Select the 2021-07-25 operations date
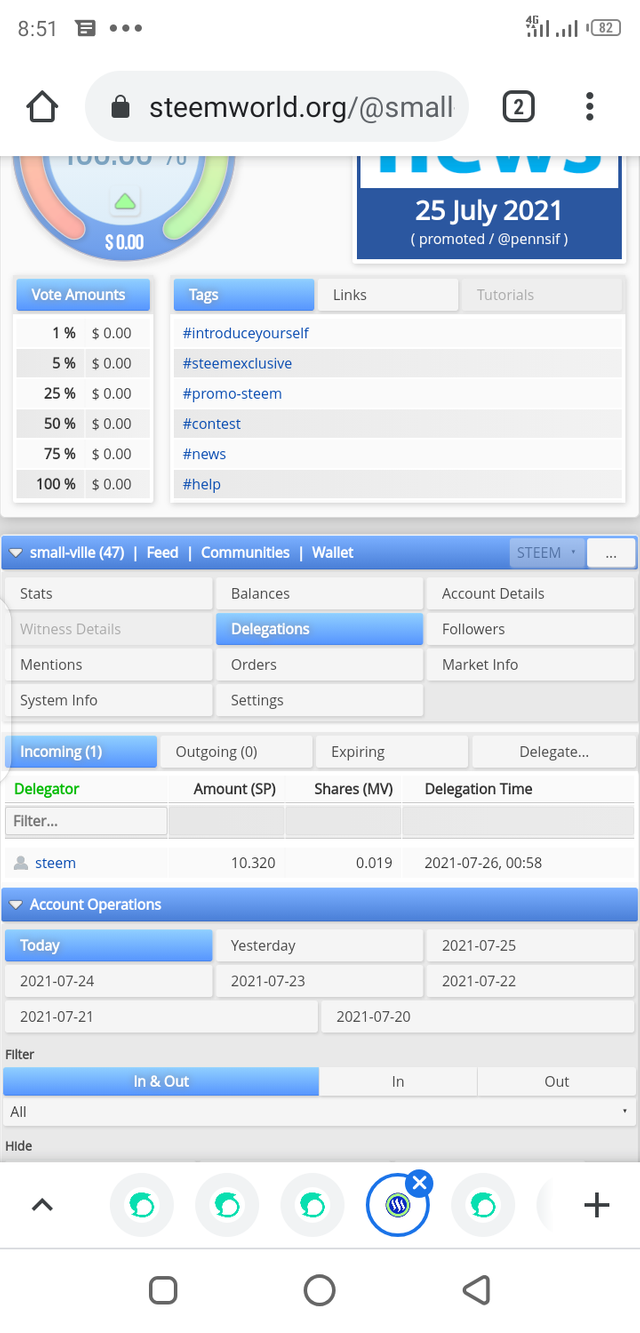This screenshot has height=1333, width=640. point(531,945)
